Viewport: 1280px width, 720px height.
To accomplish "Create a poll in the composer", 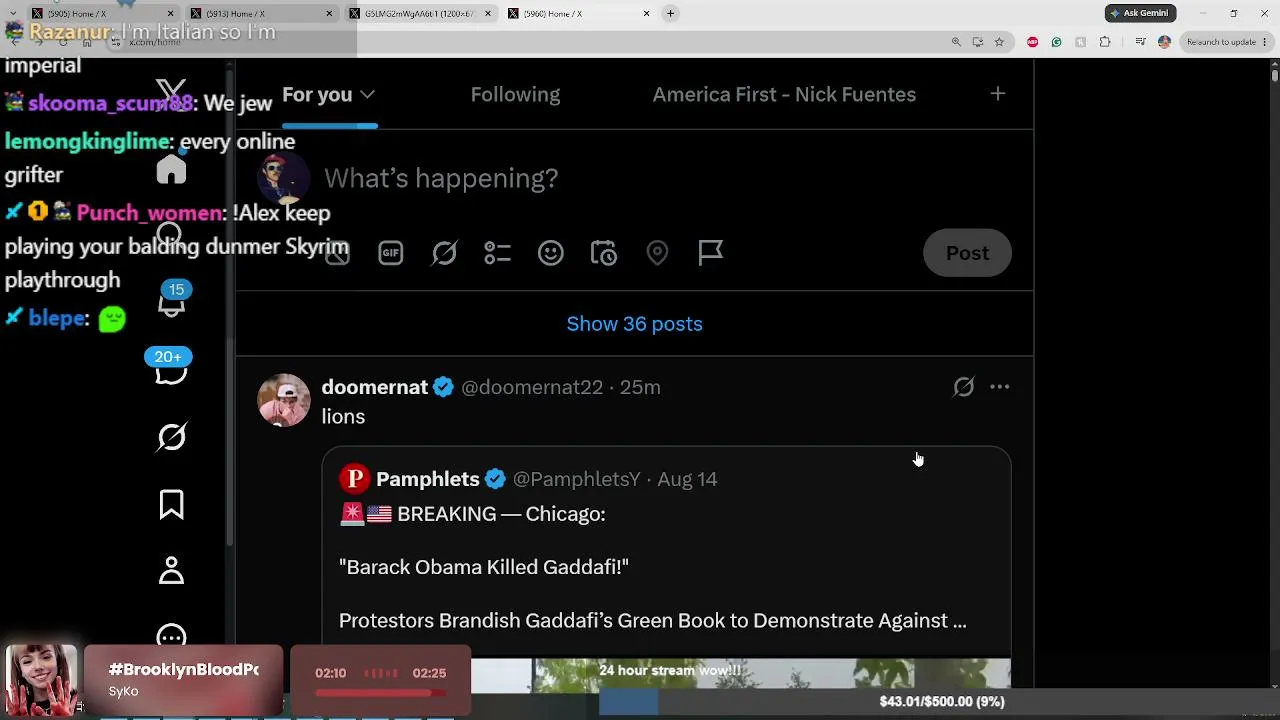I will (497, 253).
